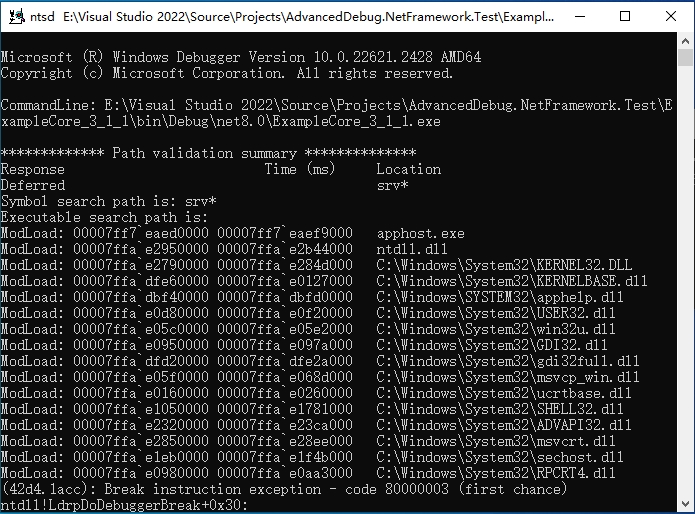The width and height of the screenshot is (695, 514).
Task: Click the win32u.dll module path
Action: click(496, 329)
